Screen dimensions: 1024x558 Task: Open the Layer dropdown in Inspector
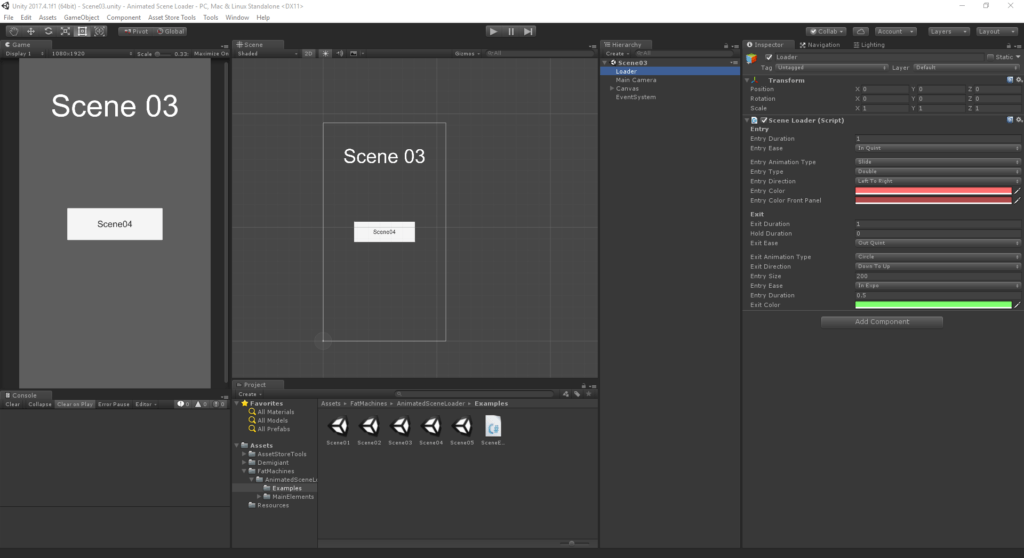click(x=966, y=67)
